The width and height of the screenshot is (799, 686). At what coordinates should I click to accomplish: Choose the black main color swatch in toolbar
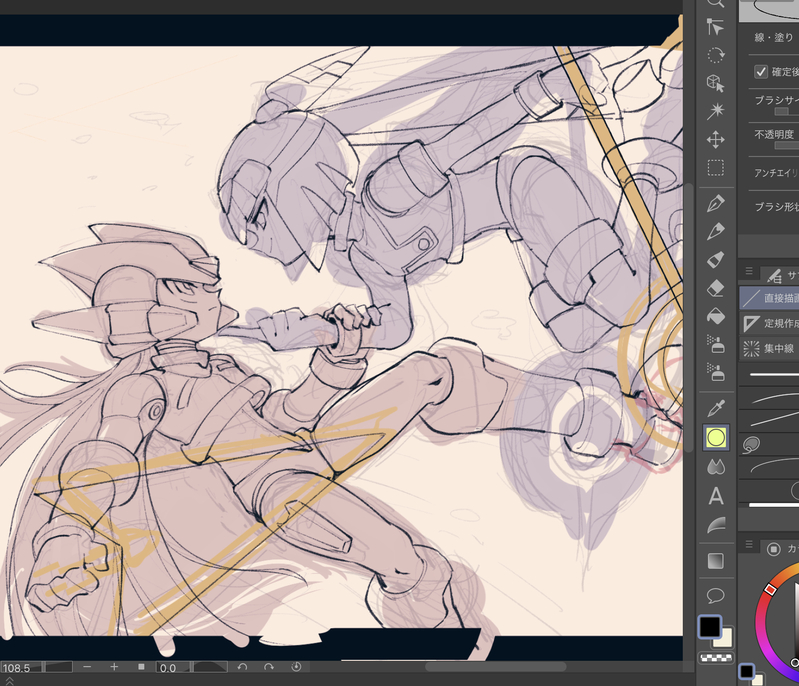pyautogui.click(x=709, y=627)
